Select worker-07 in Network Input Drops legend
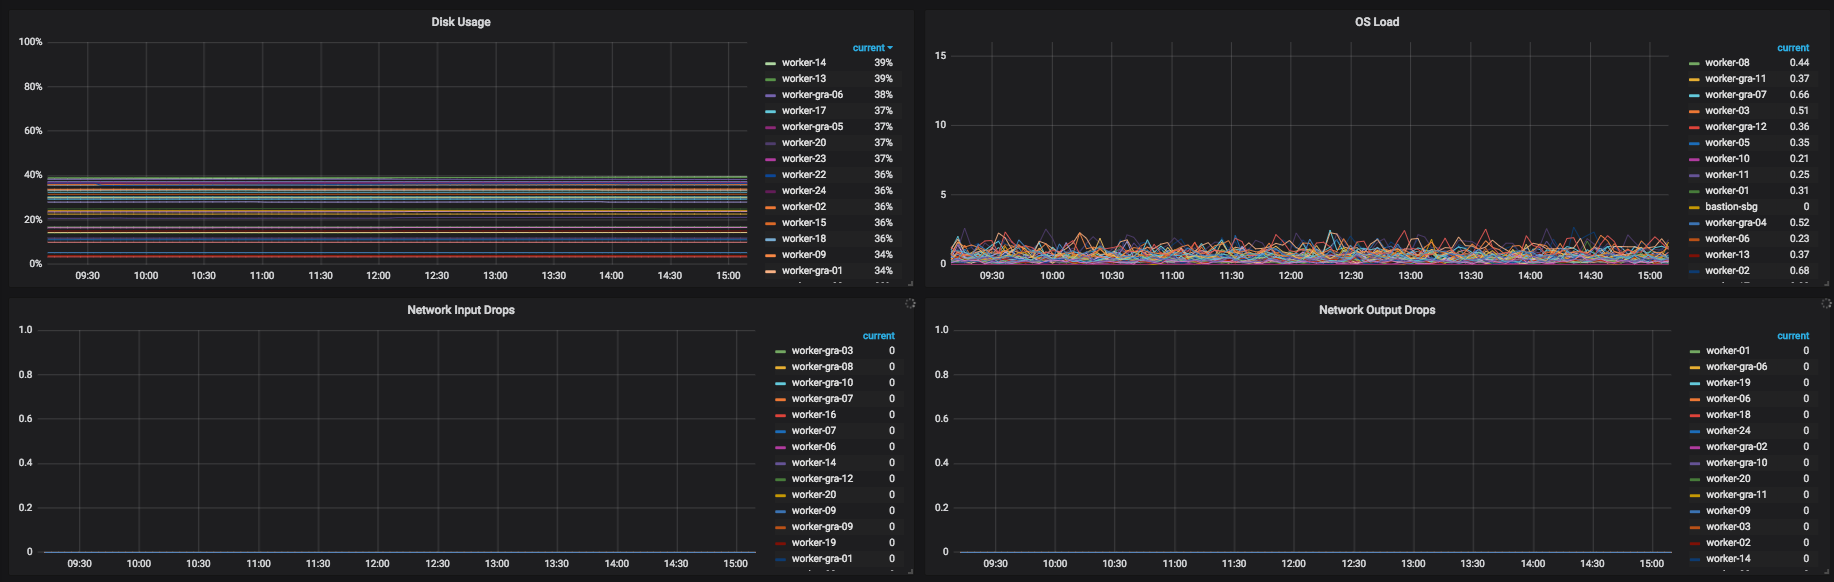This screenshot has height=582, width=1834. pyautogui.click(x=814, y=431)
